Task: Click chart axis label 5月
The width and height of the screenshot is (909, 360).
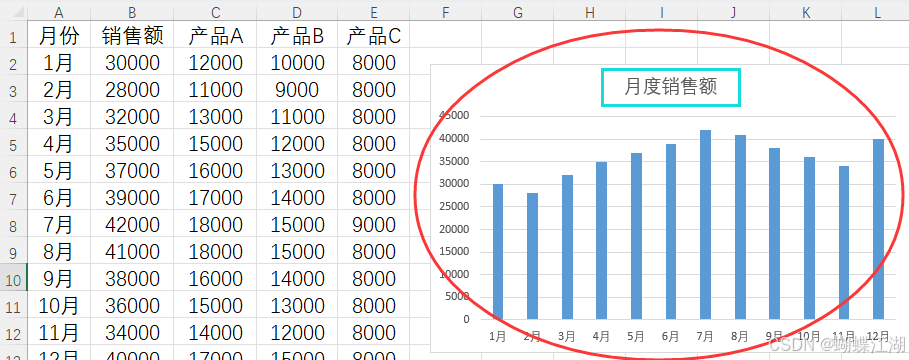Action: (636, 336)
